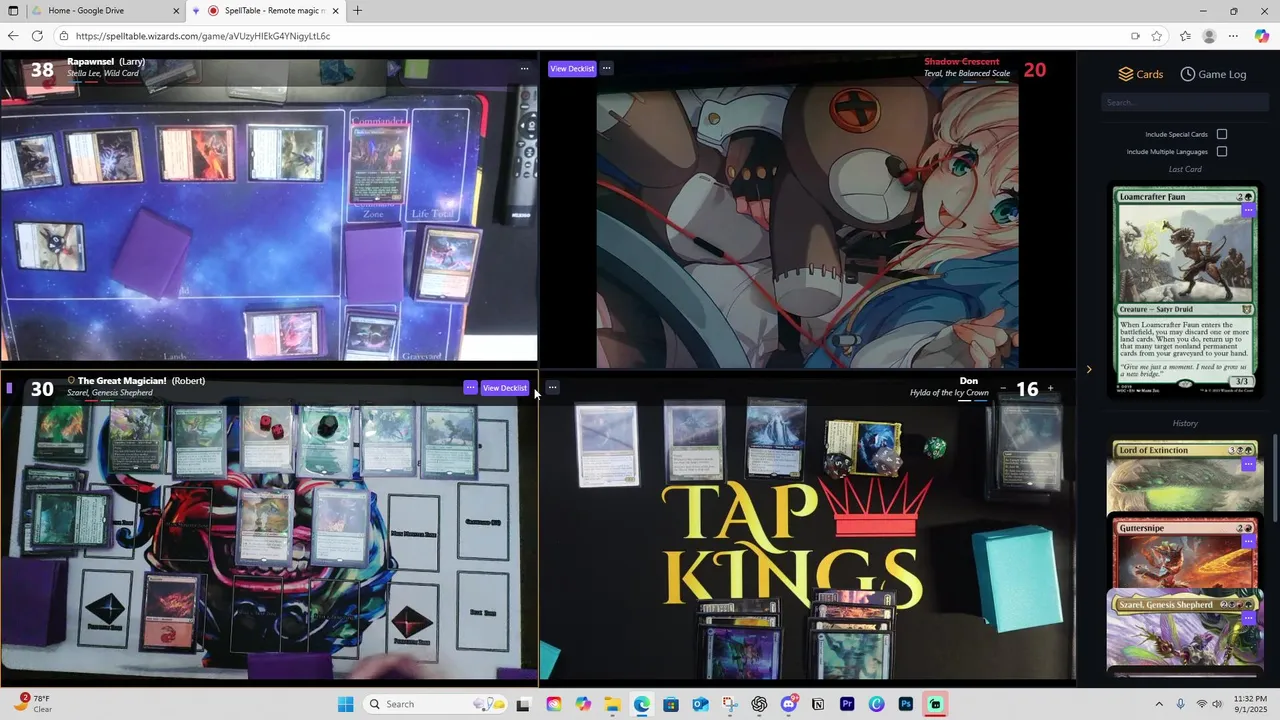Open weather widget showing 78°F Clear

tap(33, 703)
